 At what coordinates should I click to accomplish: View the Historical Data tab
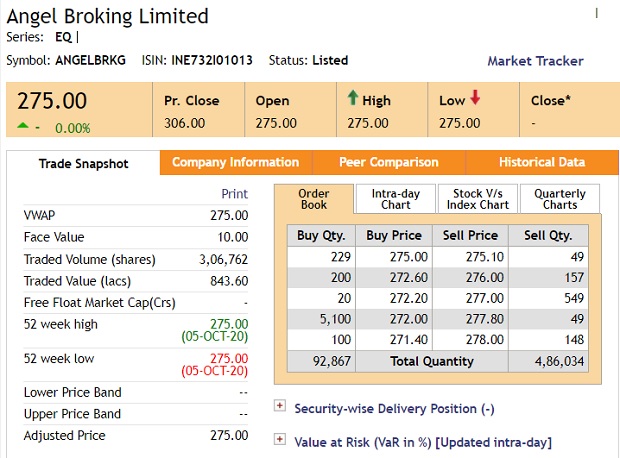point(542,162)
